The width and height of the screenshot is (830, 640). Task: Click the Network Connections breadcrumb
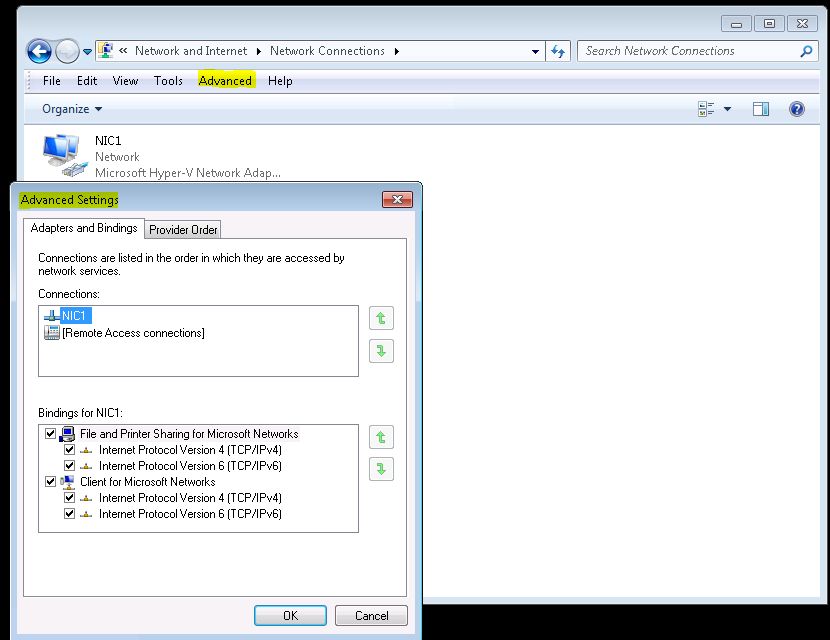click(327, 51)
